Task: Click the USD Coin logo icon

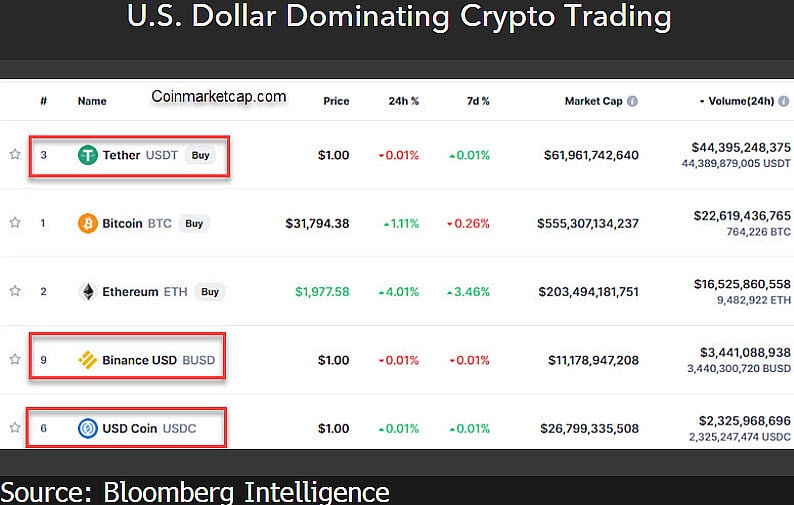Action: [88, 429]
